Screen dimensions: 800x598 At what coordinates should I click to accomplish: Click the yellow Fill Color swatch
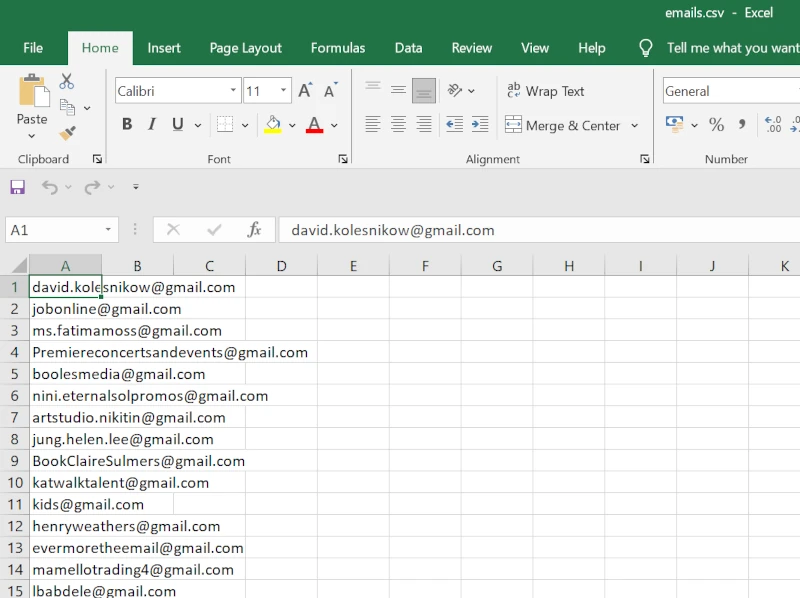[272, 125]
